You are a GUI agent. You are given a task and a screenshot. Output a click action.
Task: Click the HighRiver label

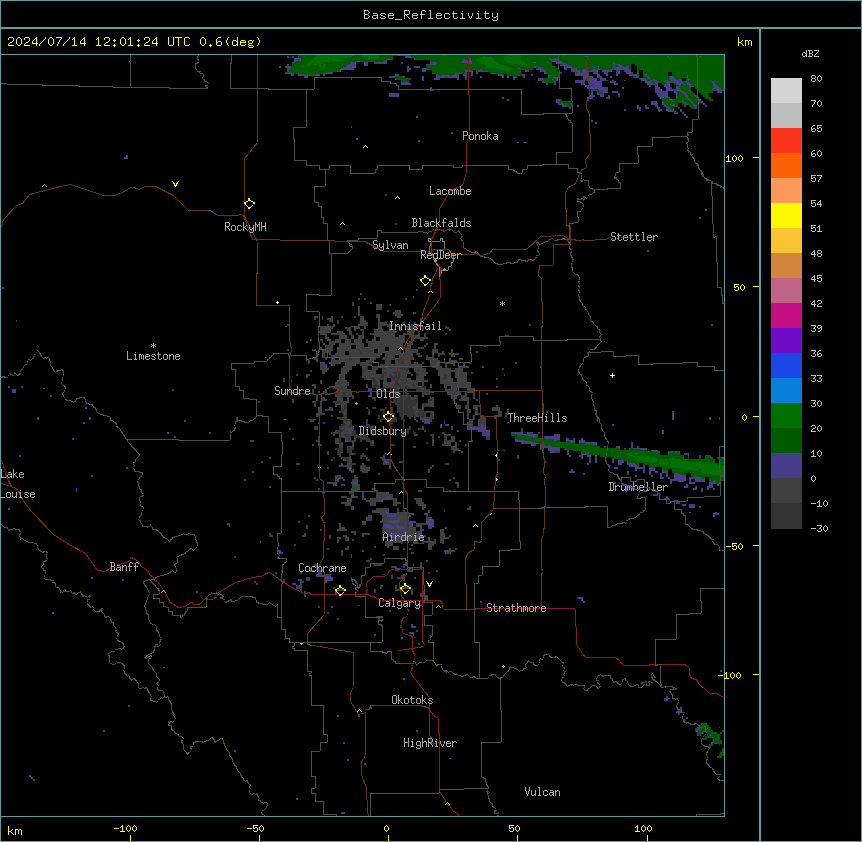[430, 743]
